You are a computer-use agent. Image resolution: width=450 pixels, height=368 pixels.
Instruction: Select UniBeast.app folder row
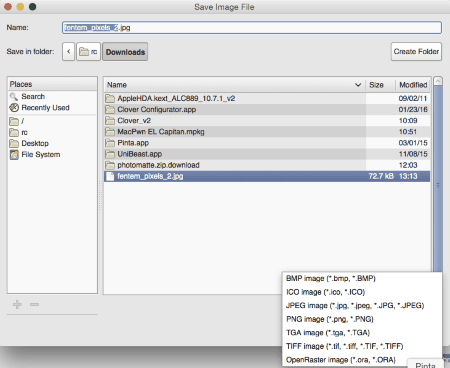[x=267, y=154]
